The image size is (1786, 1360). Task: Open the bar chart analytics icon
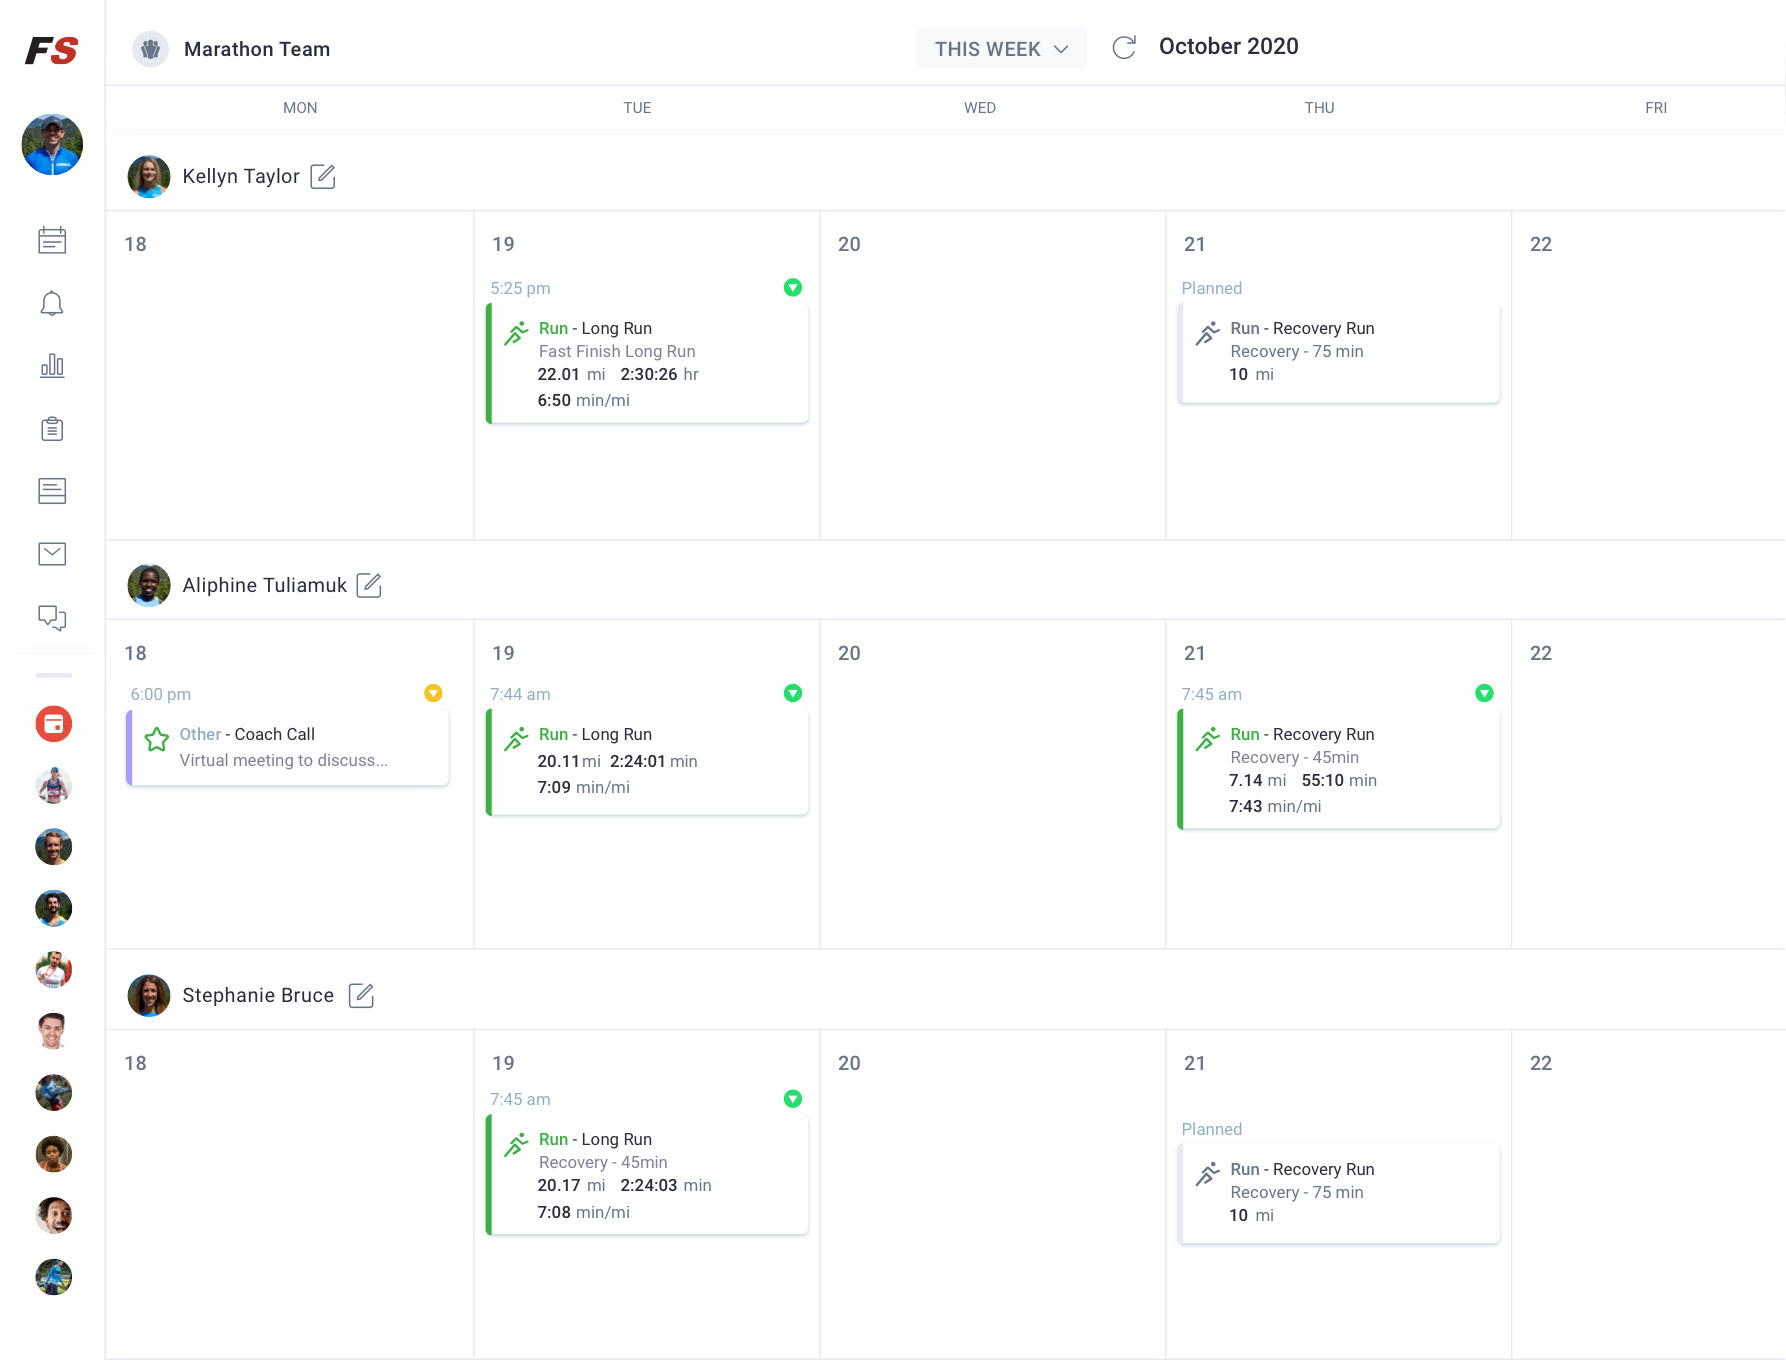point(52,366)
